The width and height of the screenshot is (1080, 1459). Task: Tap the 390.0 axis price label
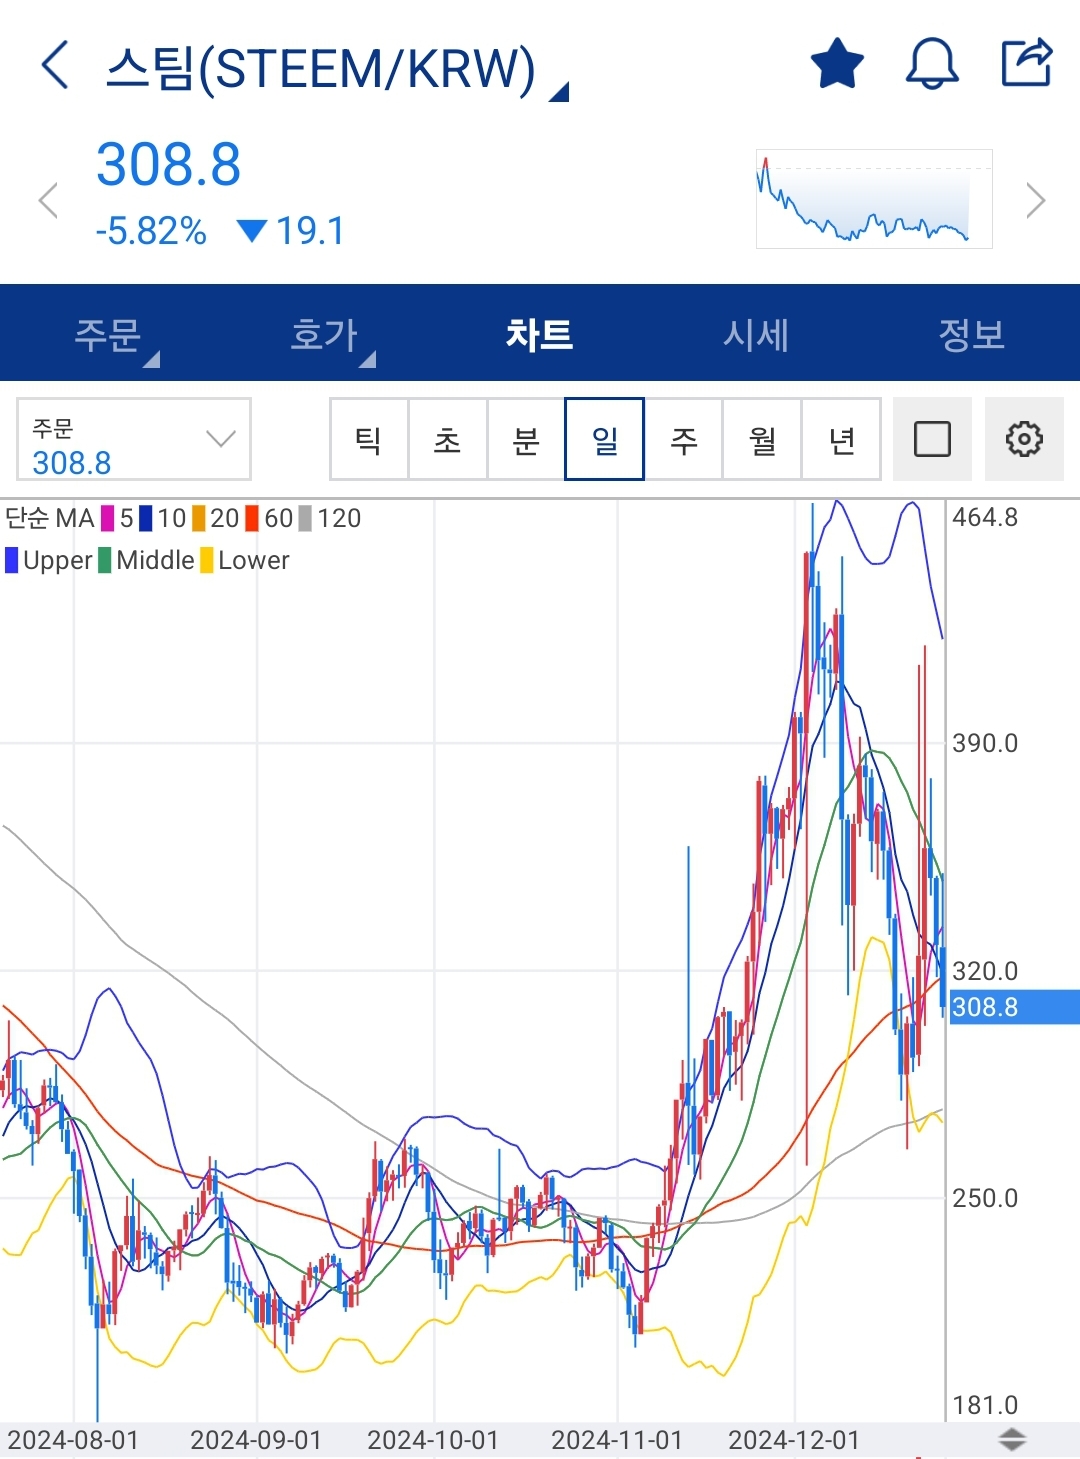point(985,743)
